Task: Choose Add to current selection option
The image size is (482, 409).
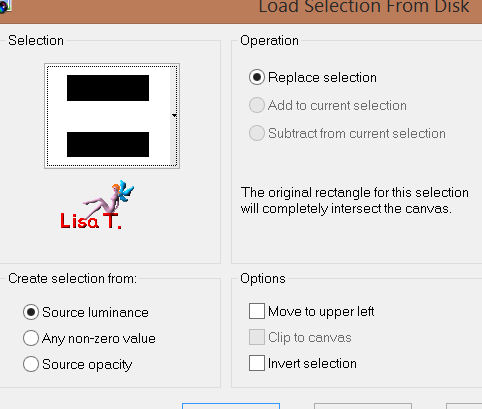Action: 257,105
